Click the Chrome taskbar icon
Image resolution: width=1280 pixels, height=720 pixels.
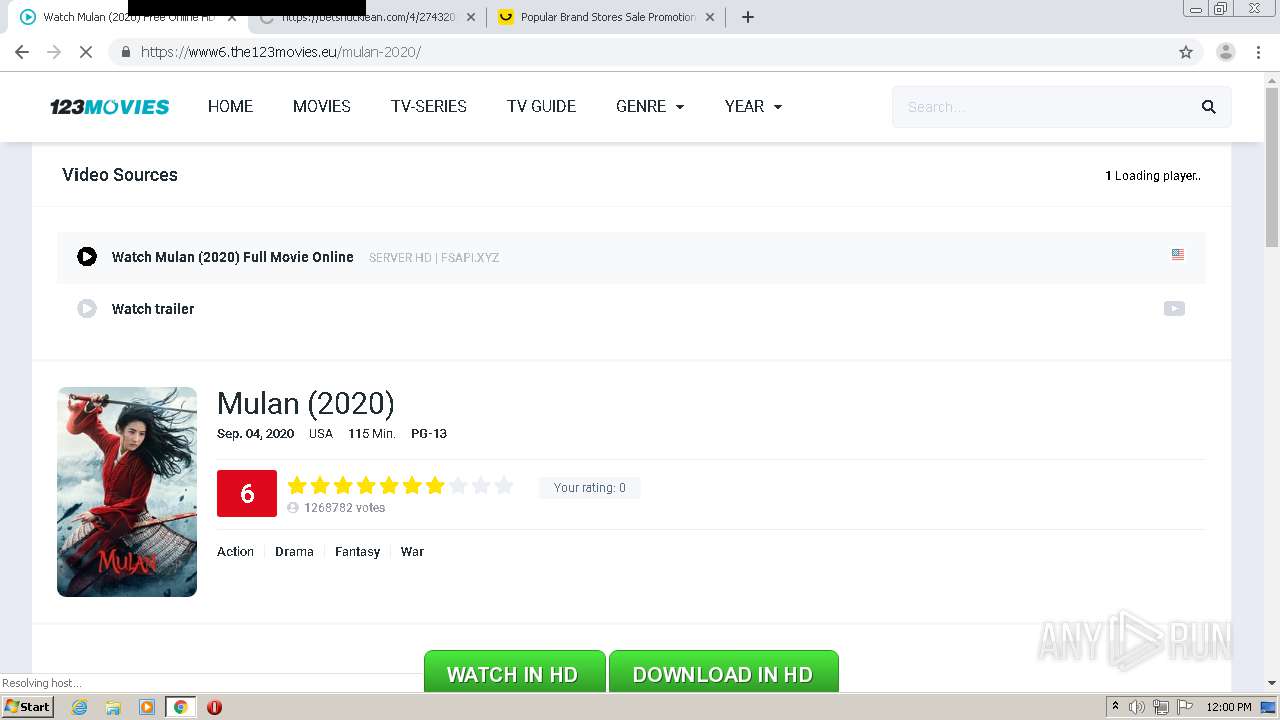[x=181, y=707]
